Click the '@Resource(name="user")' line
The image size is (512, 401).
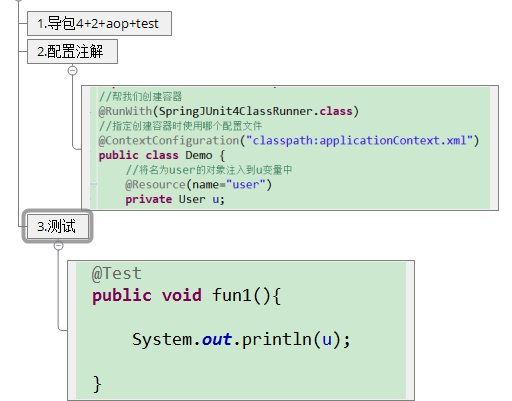coord(198,185)
